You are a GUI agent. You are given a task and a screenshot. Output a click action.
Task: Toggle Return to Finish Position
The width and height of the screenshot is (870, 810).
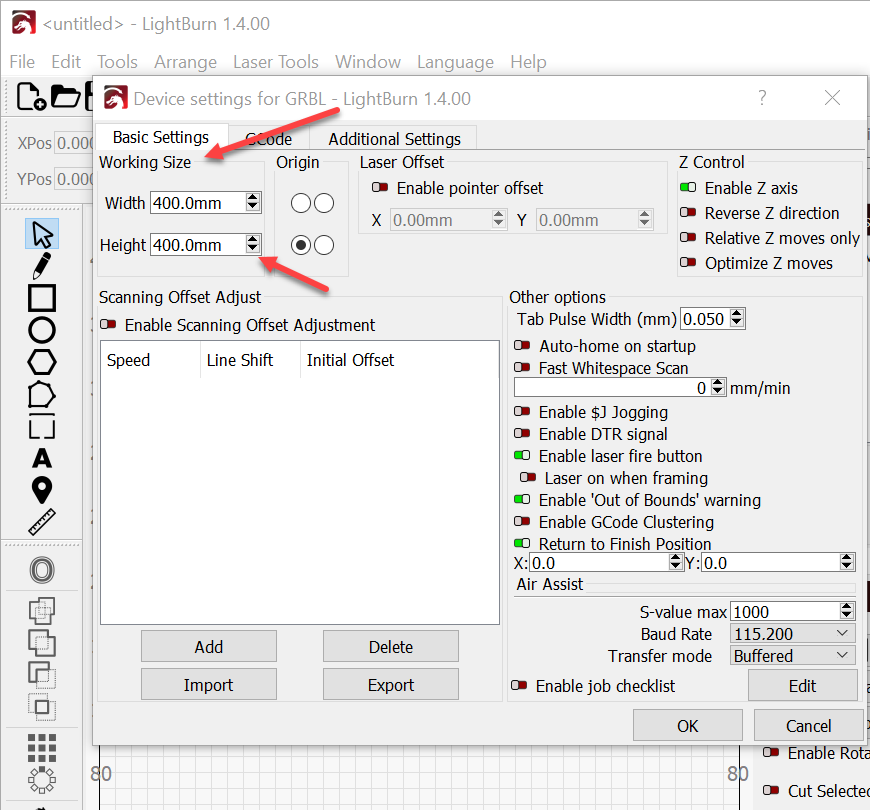pyautogui.click(x=522, y=544)
